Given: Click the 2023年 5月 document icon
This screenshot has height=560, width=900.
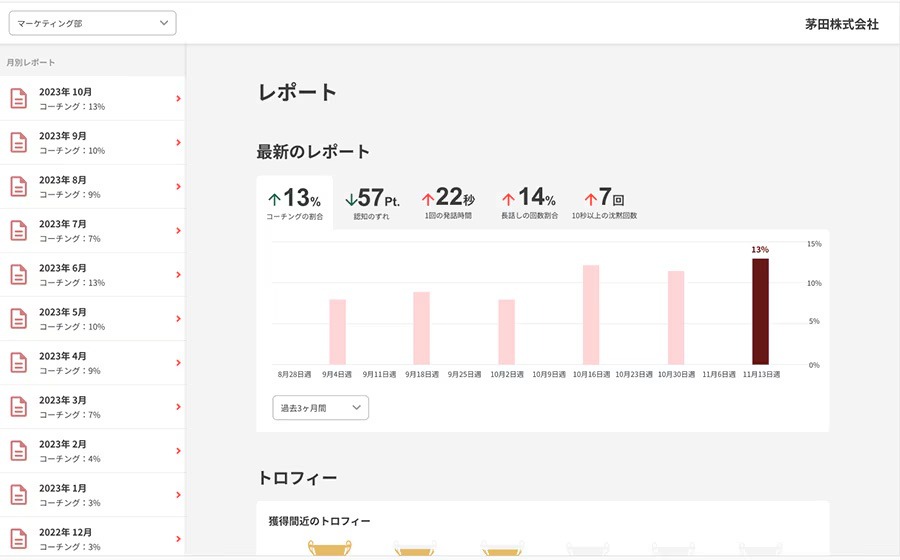Looking at the screenshot, I should [x=18, y=319].
